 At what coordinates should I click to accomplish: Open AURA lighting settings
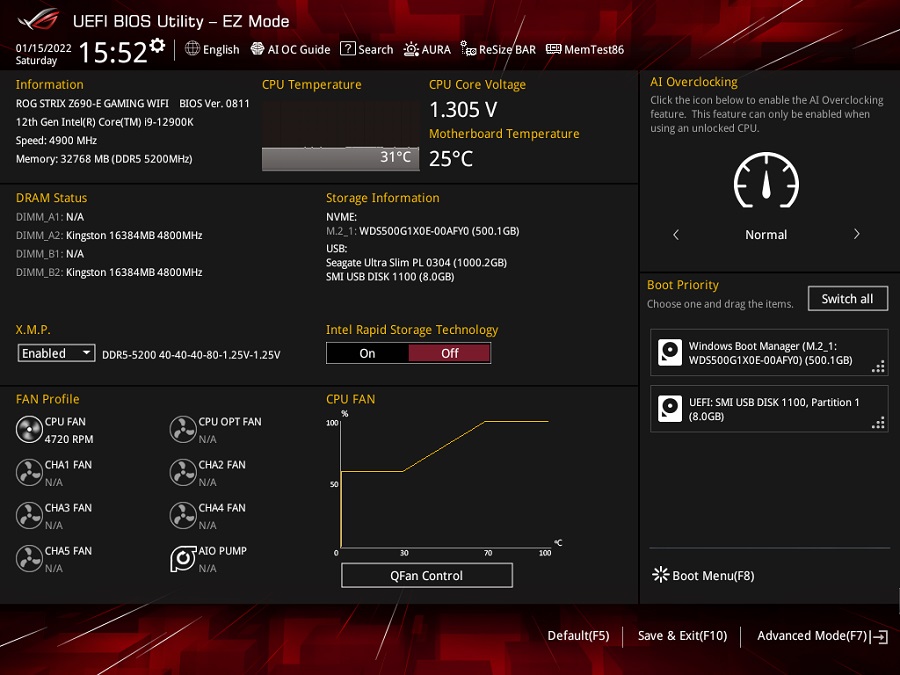[x=427, y=49]
